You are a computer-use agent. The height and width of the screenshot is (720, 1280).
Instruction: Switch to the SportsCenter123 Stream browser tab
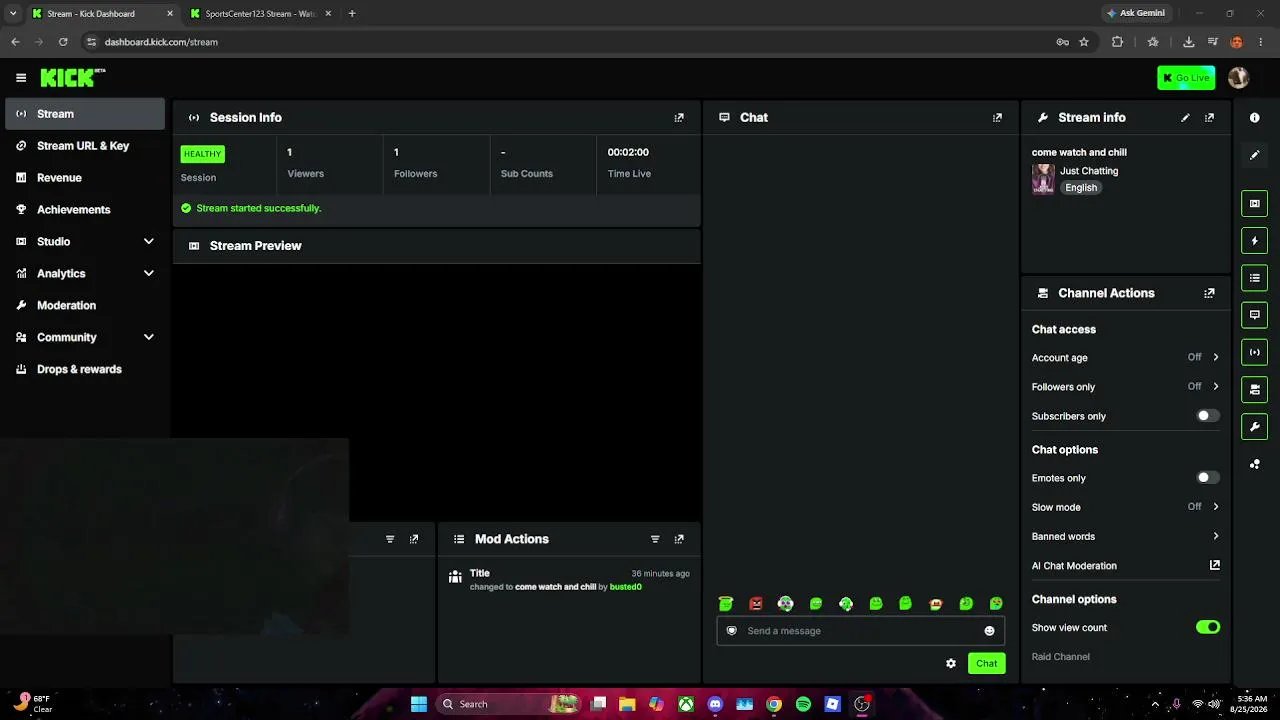click(x=260, y=14)
